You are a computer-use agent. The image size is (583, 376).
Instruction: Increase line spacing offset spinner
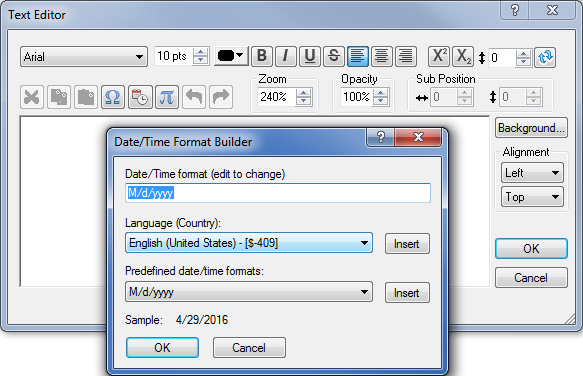tap(524, 54)
